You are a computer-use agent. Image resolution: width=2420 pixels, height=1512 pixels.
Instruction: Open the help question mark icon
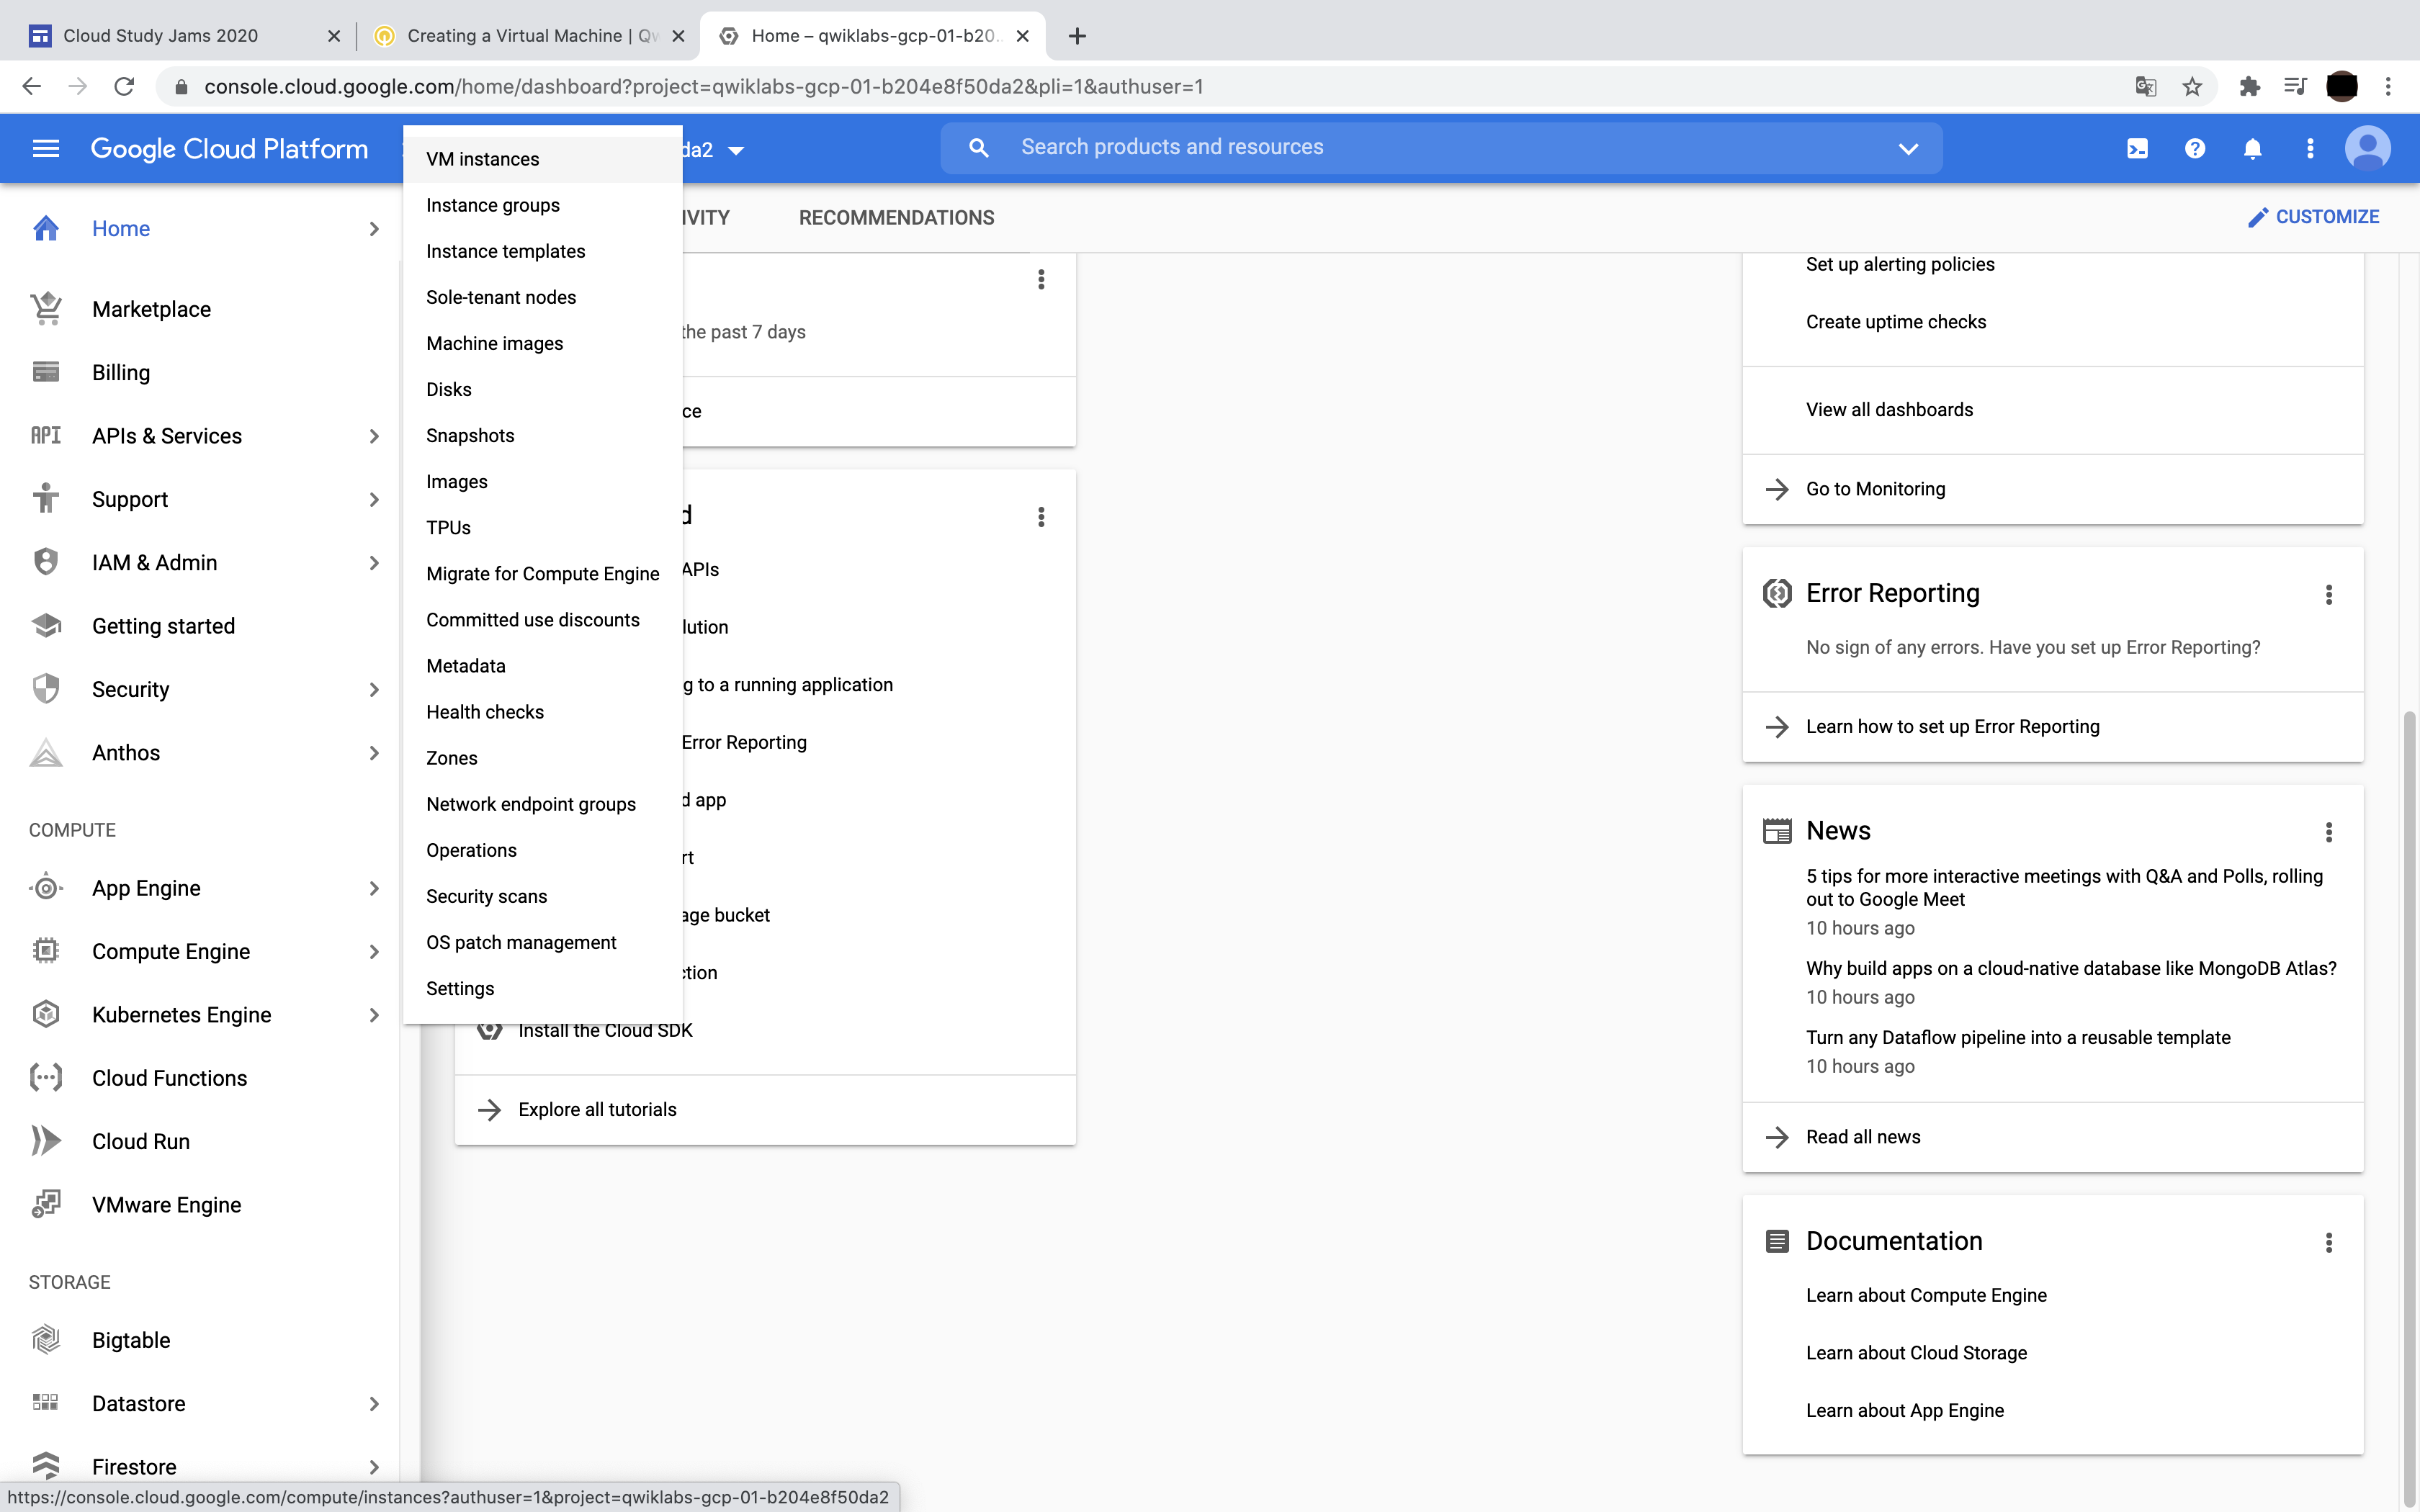tap(2195, 148)
